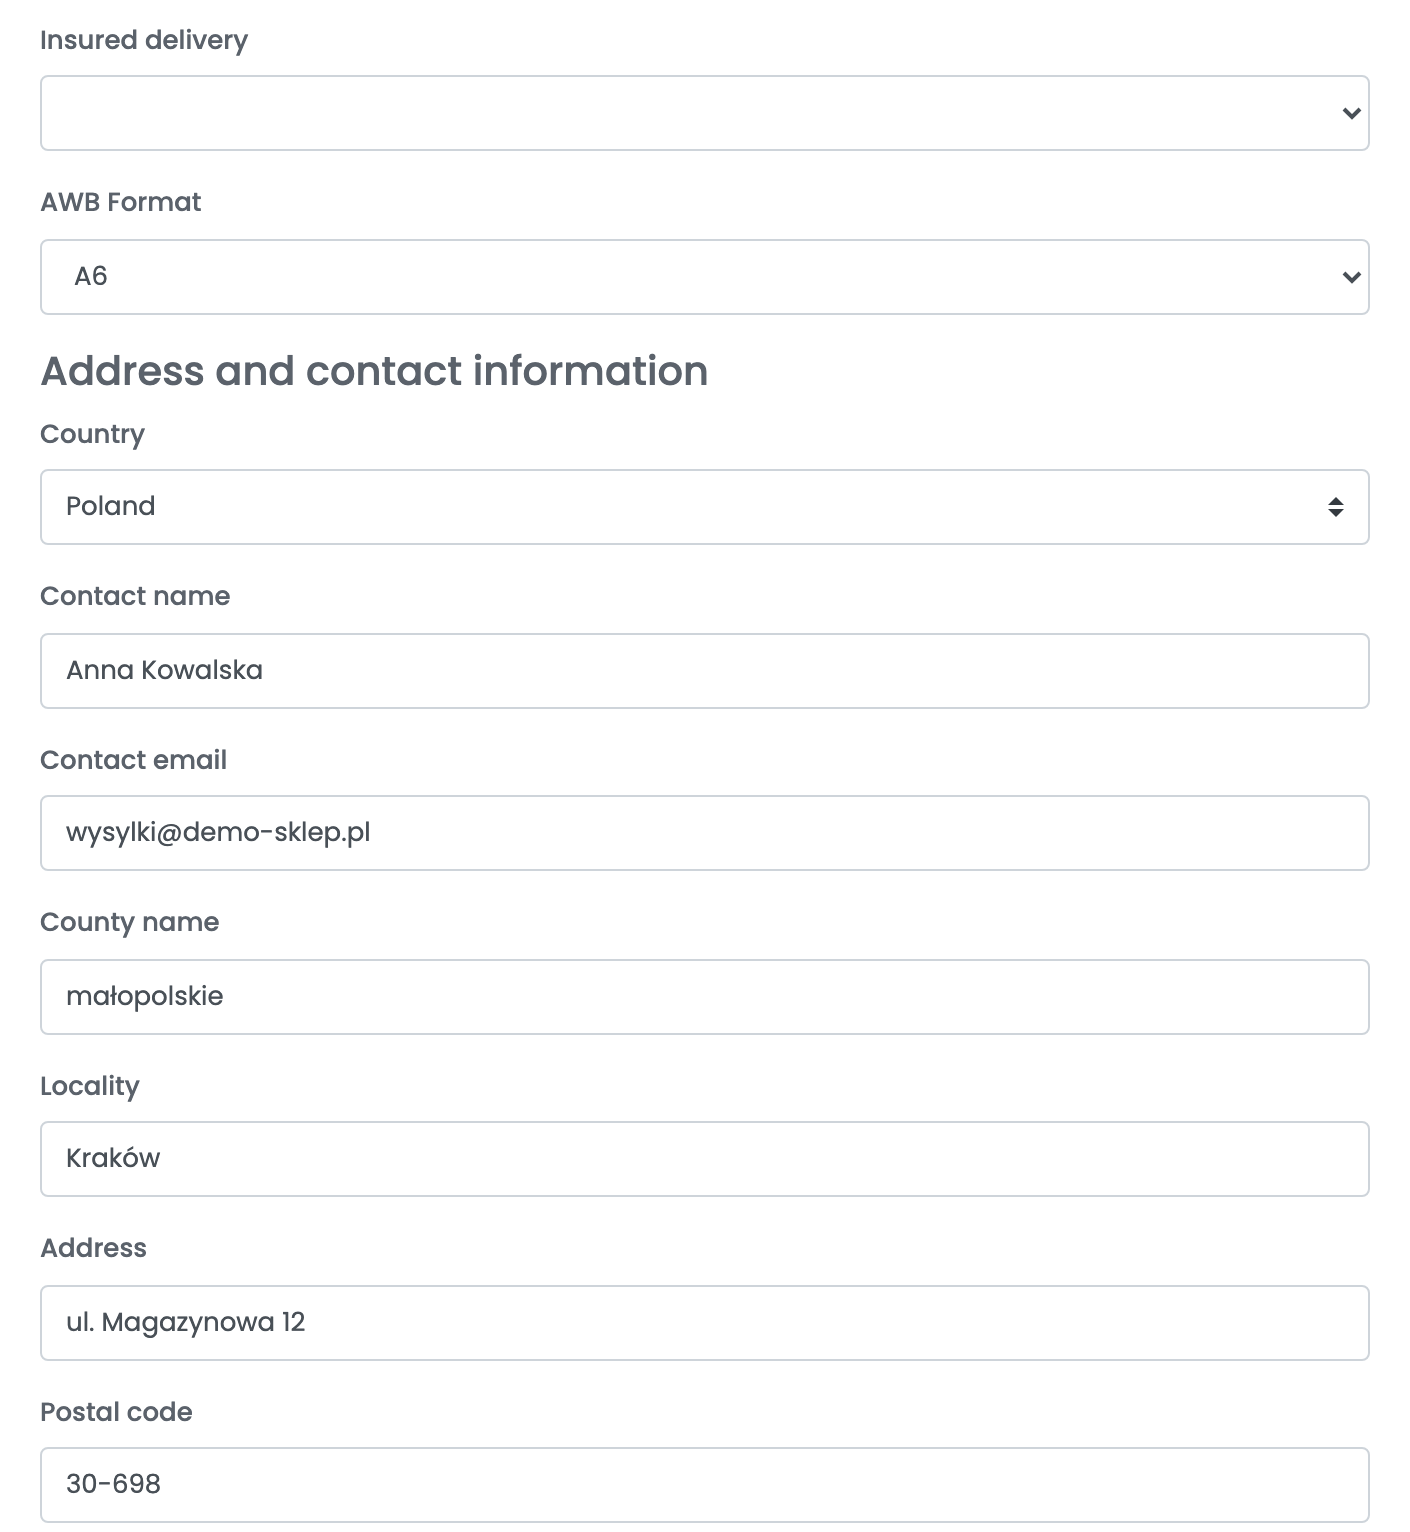The image size is (1410, 1532).
Task: Click the Postal code label
Action: click(116, 1412)
